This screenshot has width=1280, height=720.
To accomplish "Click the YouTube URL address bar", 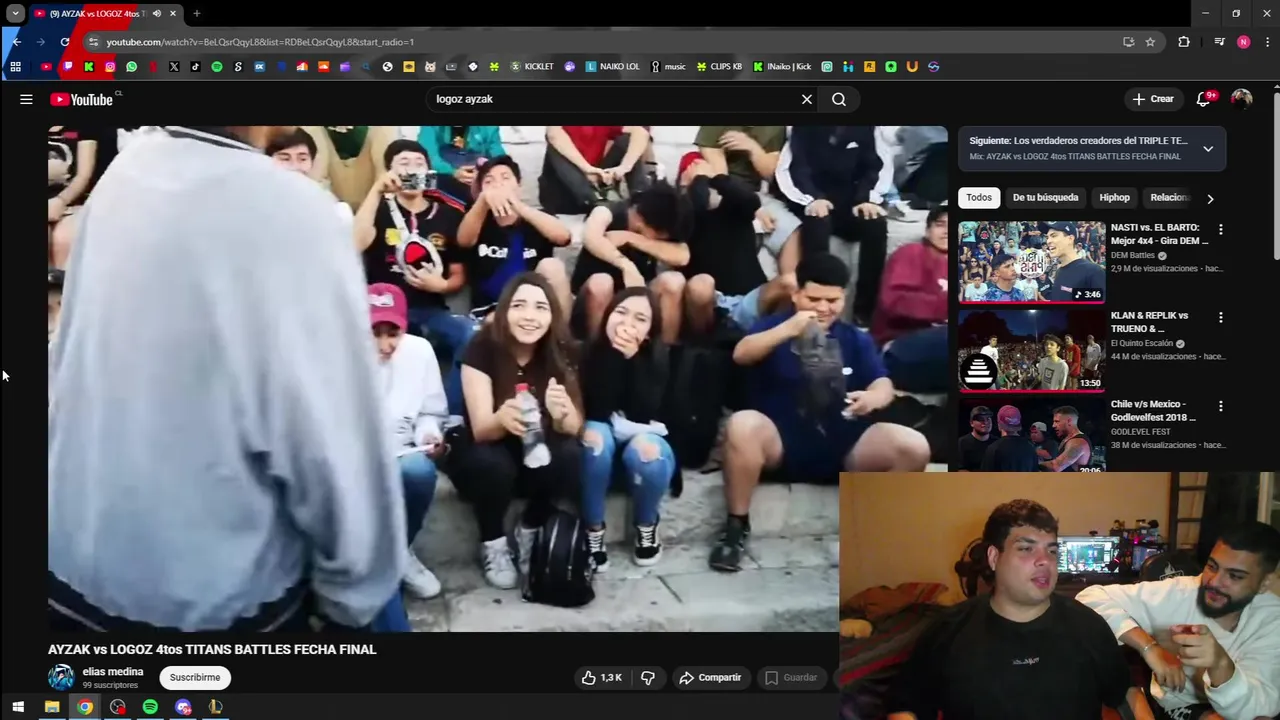I will coord(600,42).
